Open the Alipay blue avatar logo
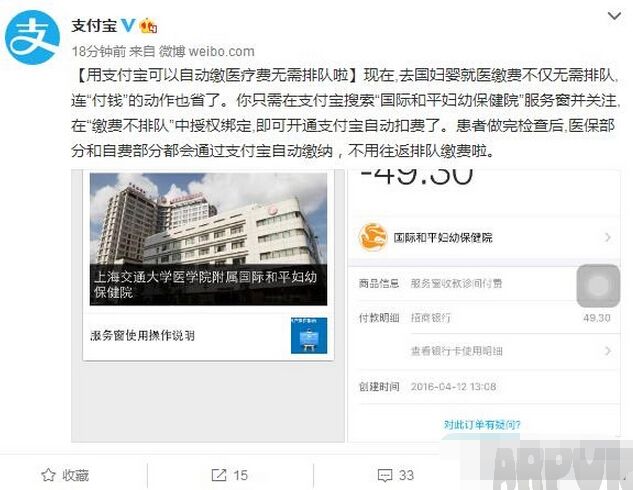633x490 pixels. point(32,37)
